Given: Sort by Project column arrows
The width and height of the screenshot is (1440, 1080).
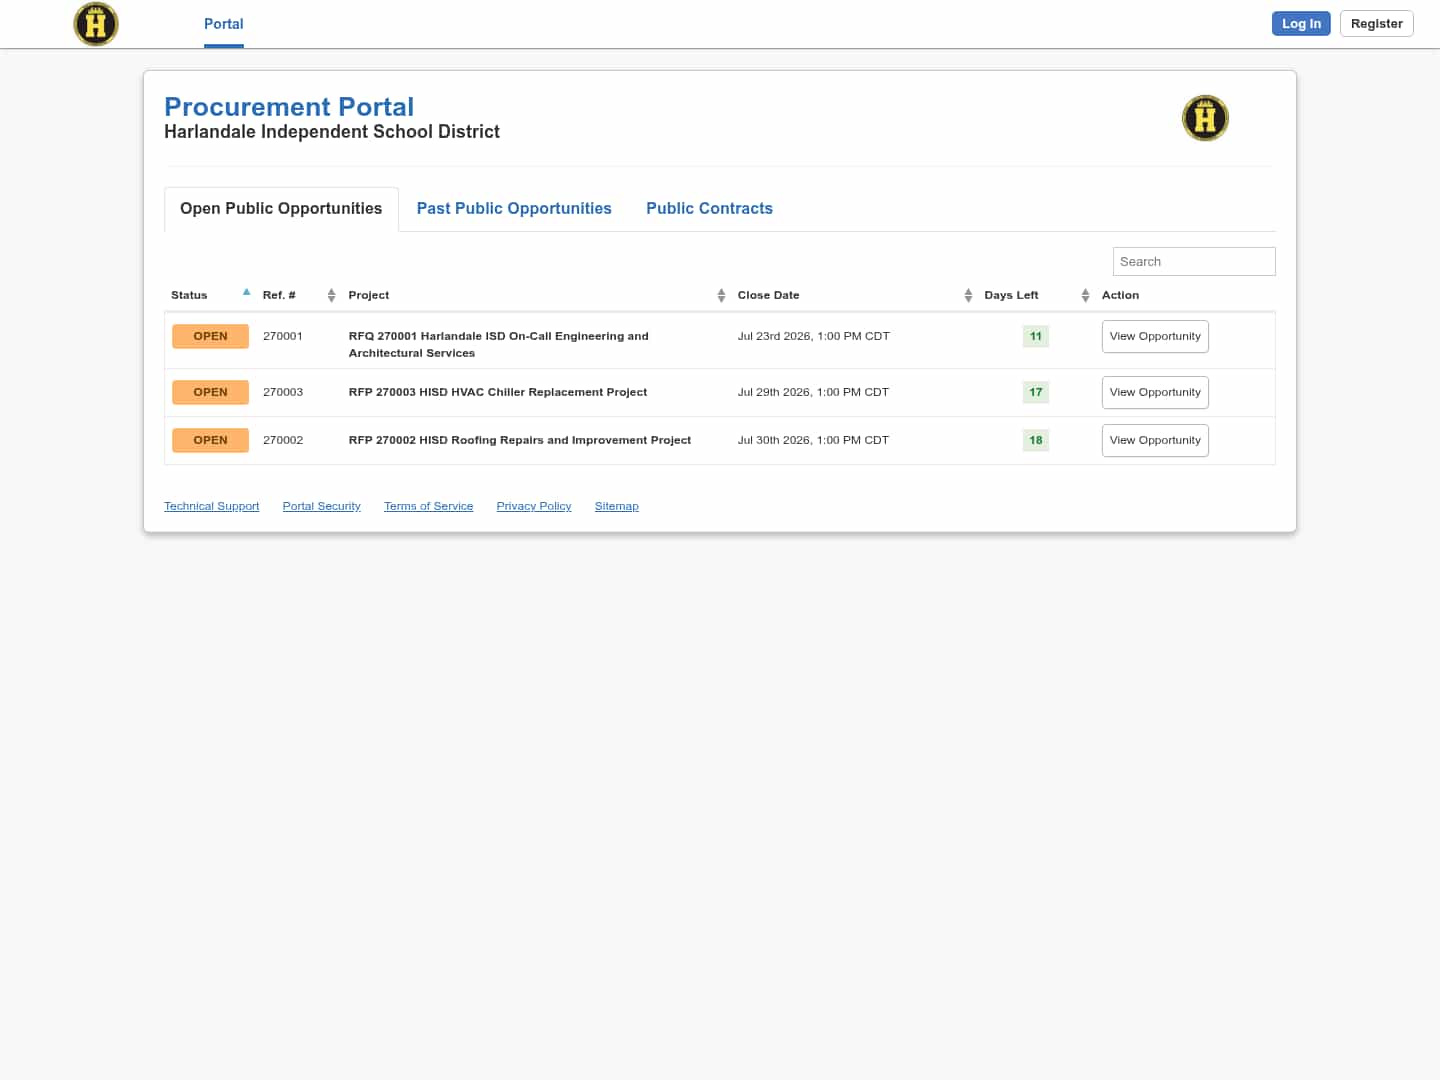Looking at the screenshot, I should pos(721,295).
